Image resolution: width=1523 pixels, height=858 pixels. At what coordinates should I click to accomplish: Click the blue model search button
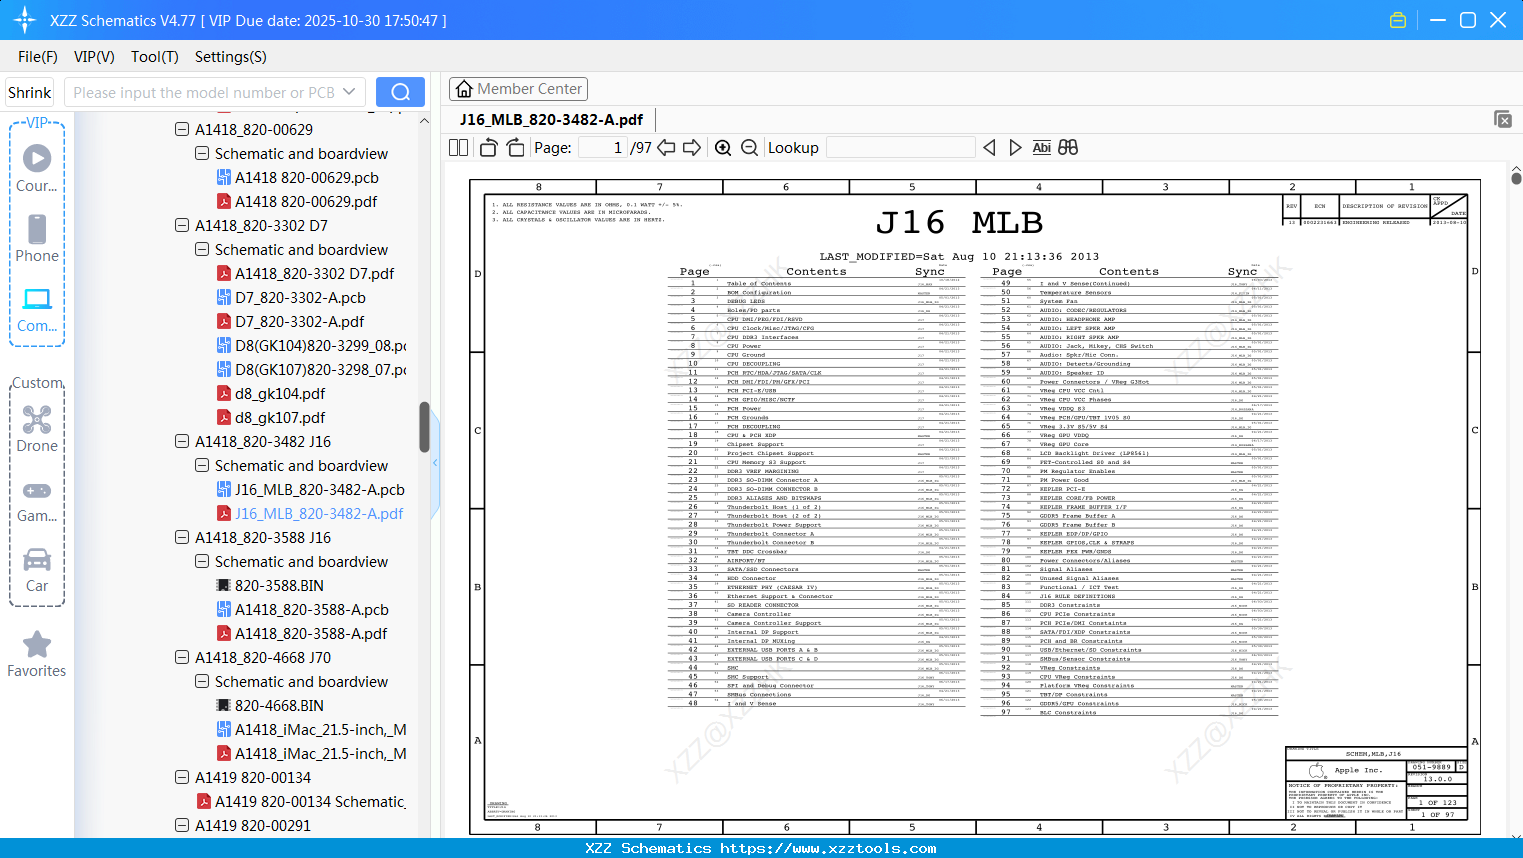coord(400,92)
